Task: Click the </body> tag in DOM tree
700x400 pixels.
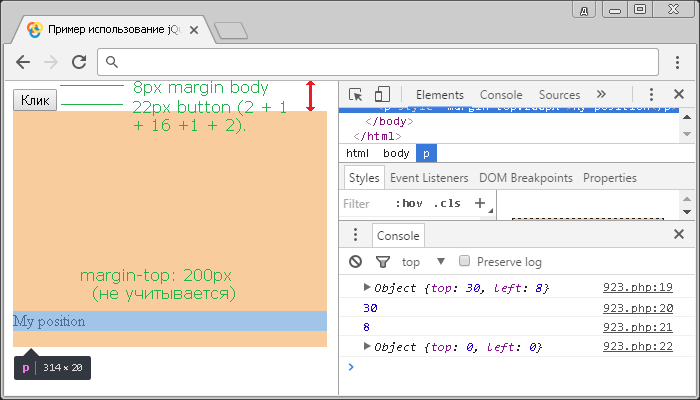Action: coord(389,121)
